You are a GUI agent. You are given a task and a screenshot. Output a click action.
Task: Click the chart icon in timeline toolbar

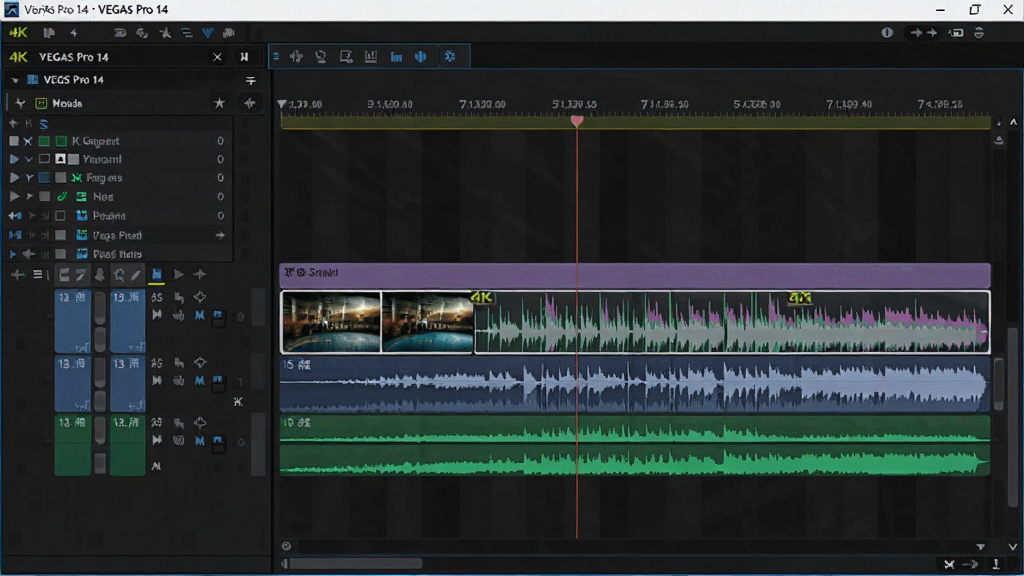tap(371, 57)
